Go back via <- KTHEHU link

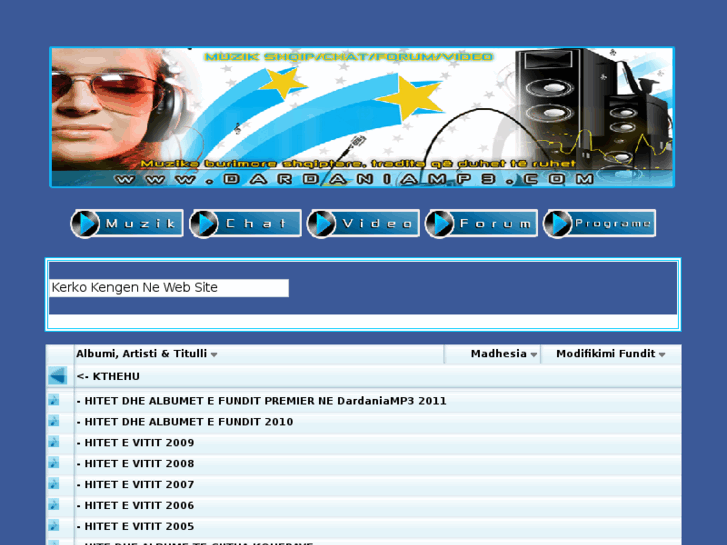[108, 376]
